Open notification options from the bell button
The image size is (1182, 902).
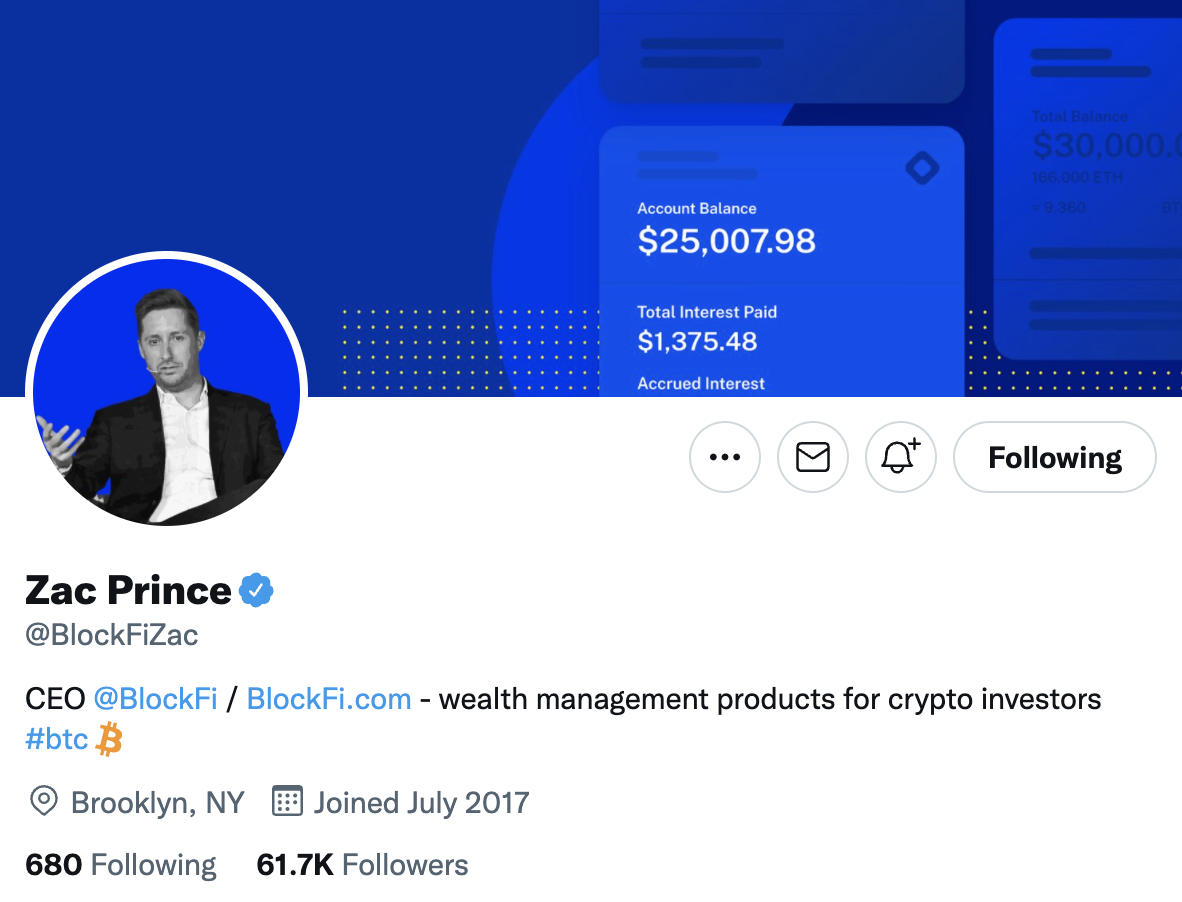(900, 457)
